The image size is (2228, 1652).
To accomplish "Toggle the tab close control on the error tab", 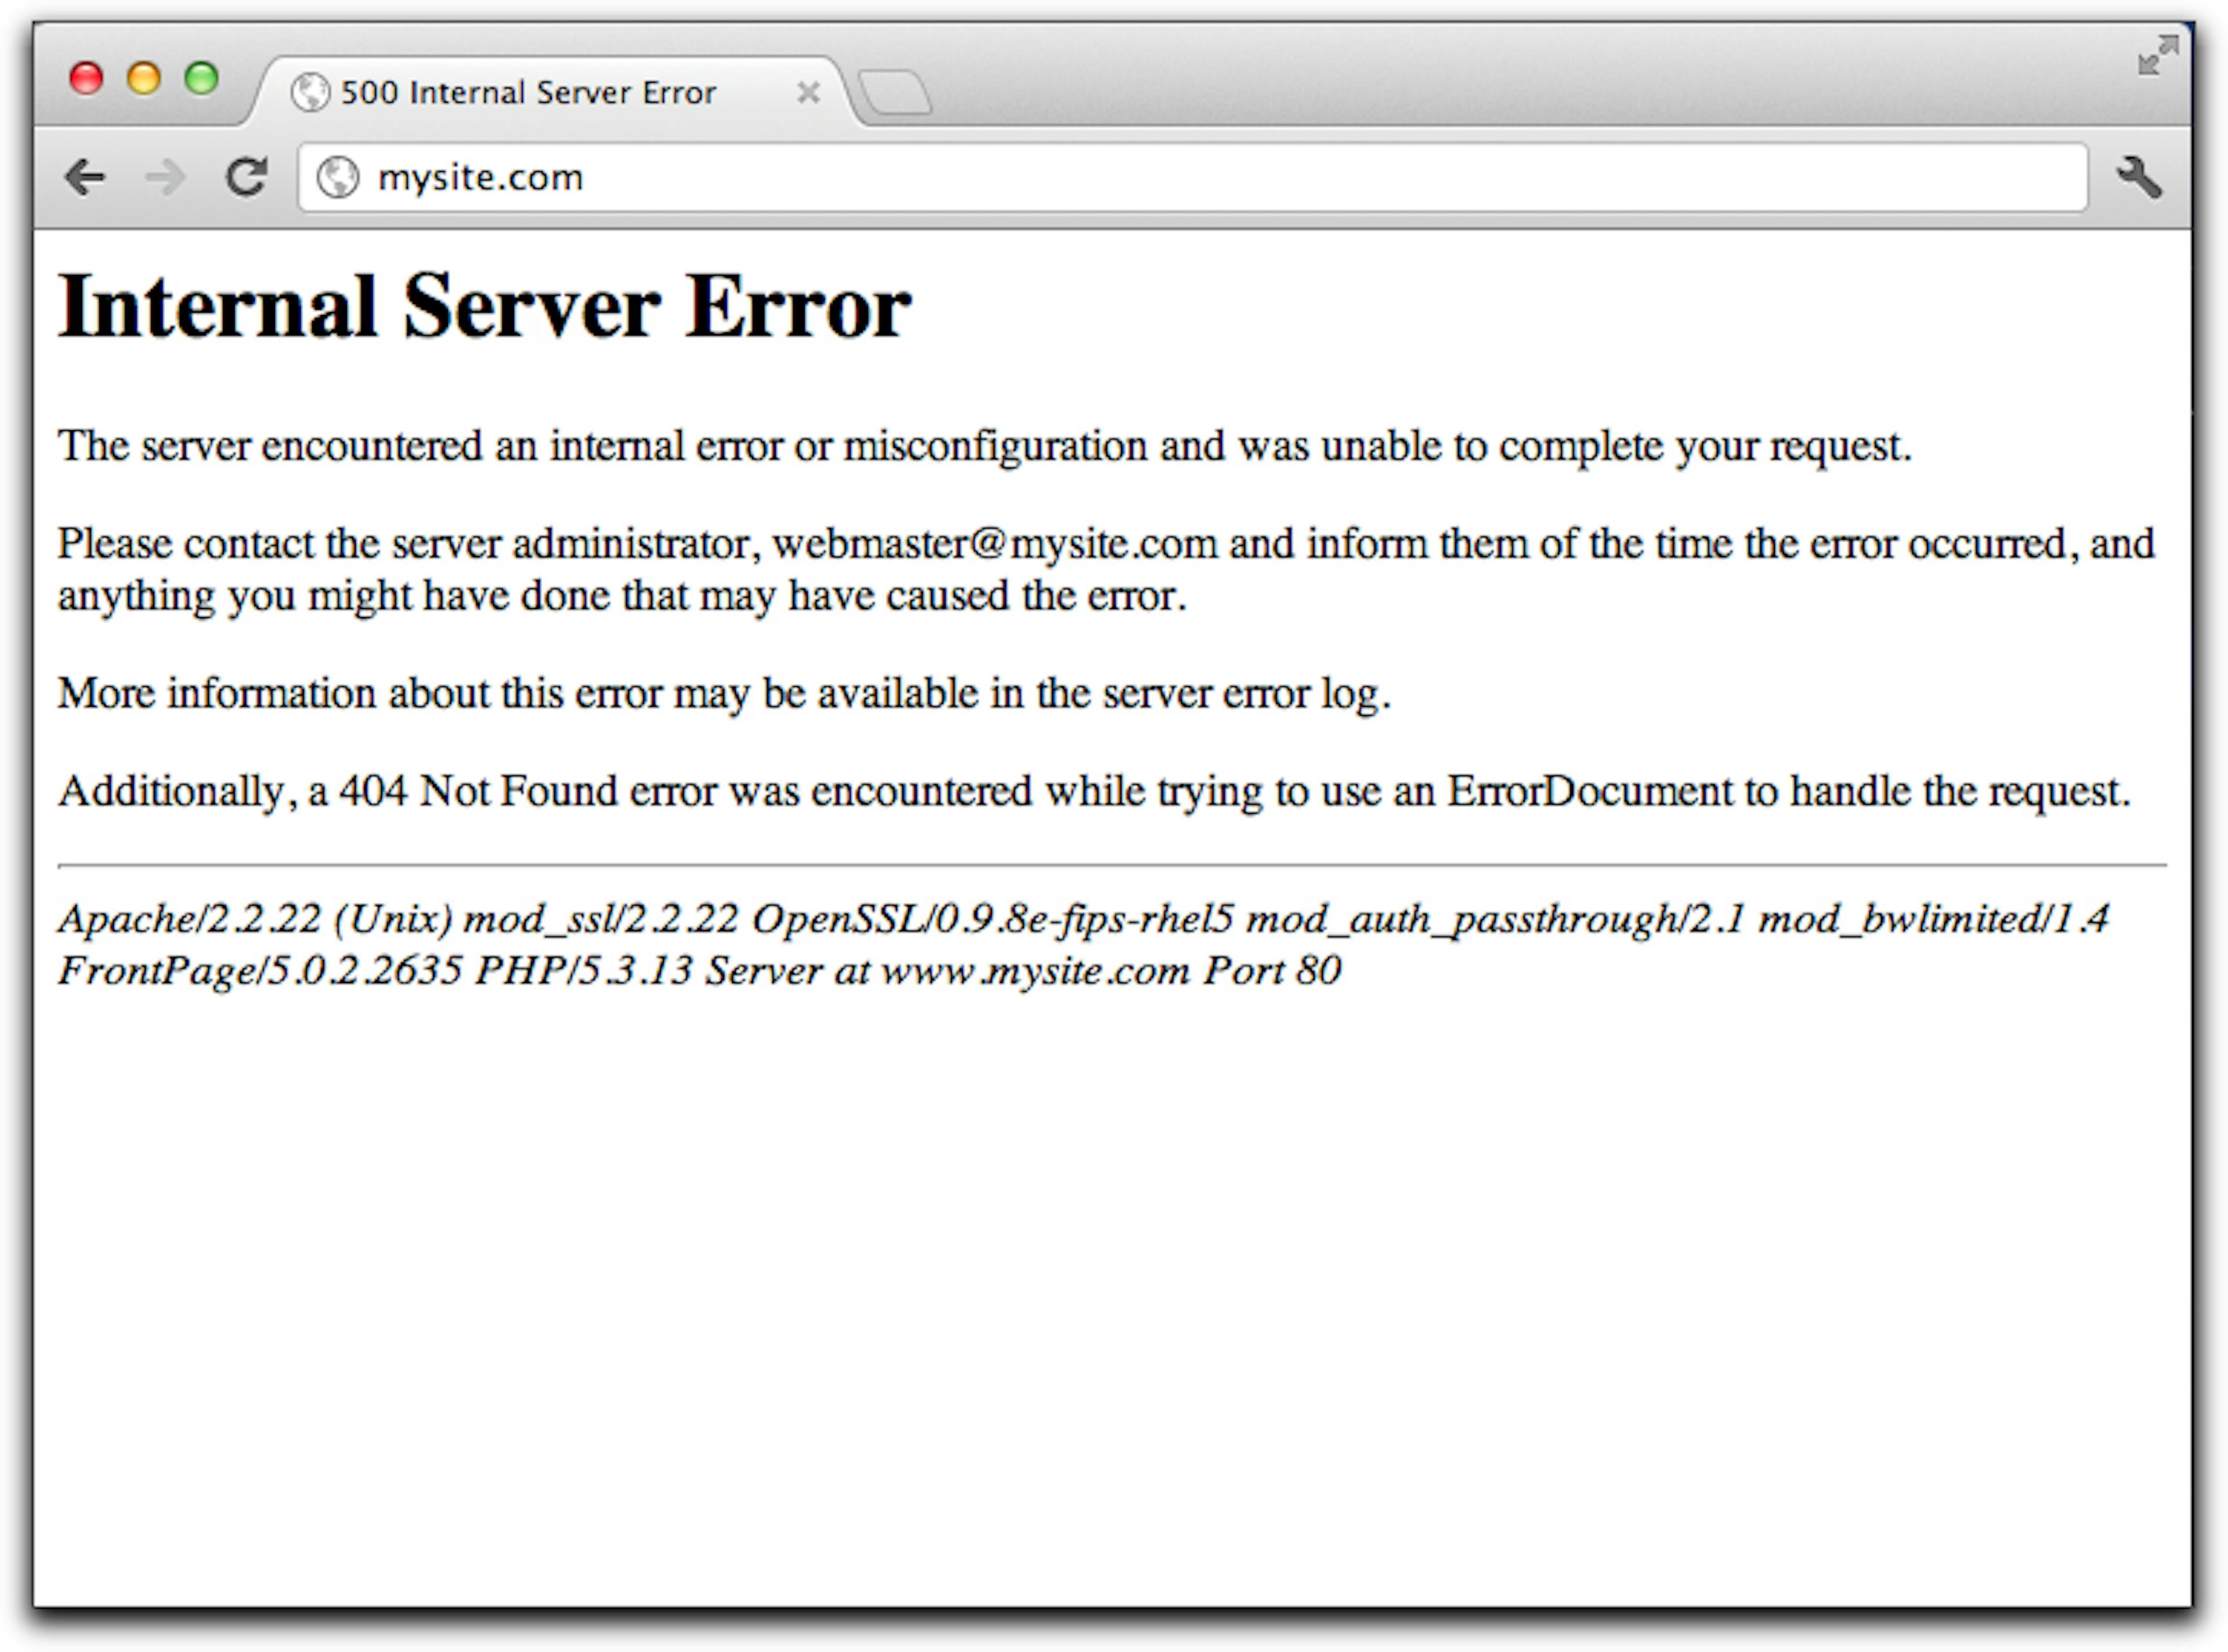I will pos(809,92).
